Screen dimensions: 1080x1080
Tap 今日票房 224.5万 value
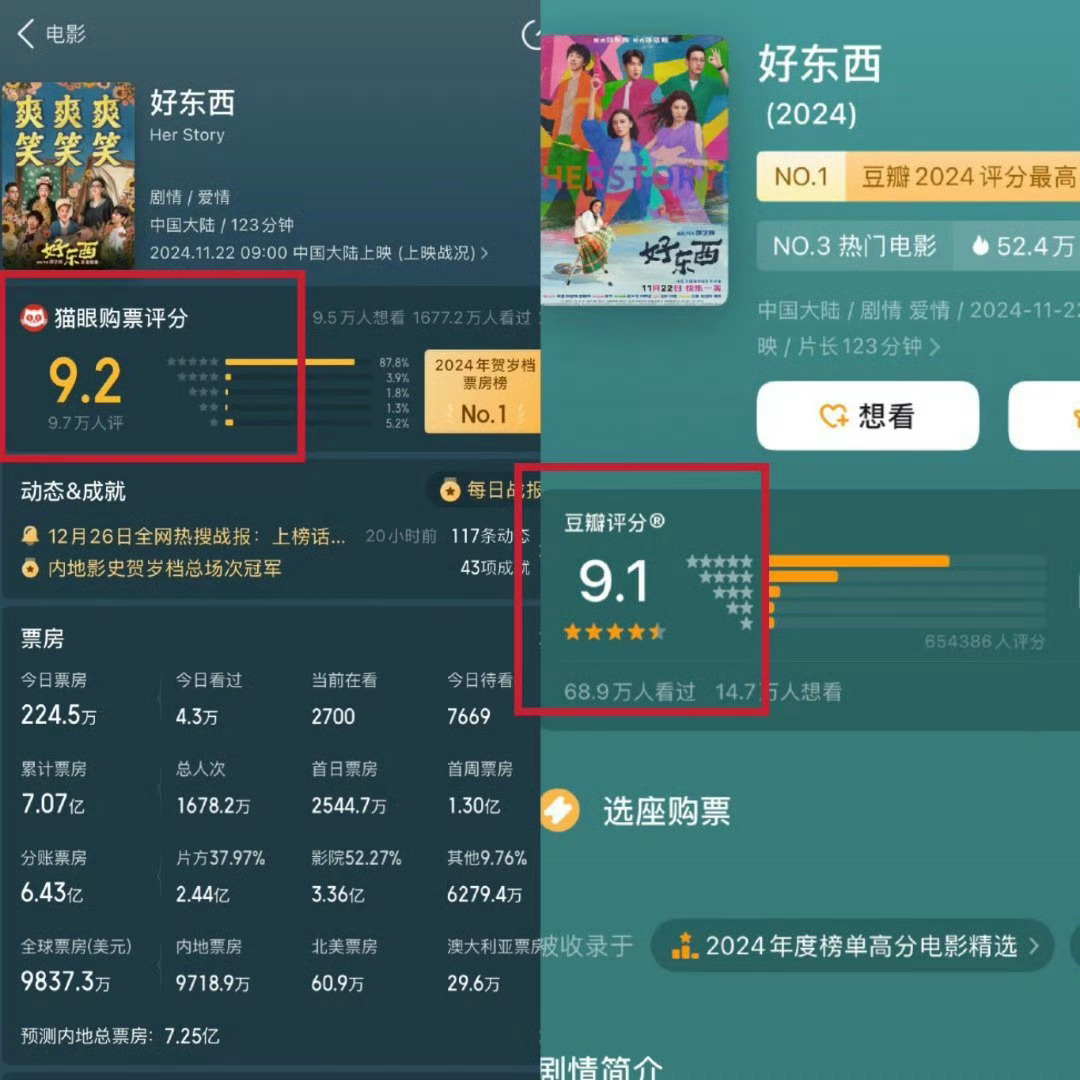tap(59, 716)
